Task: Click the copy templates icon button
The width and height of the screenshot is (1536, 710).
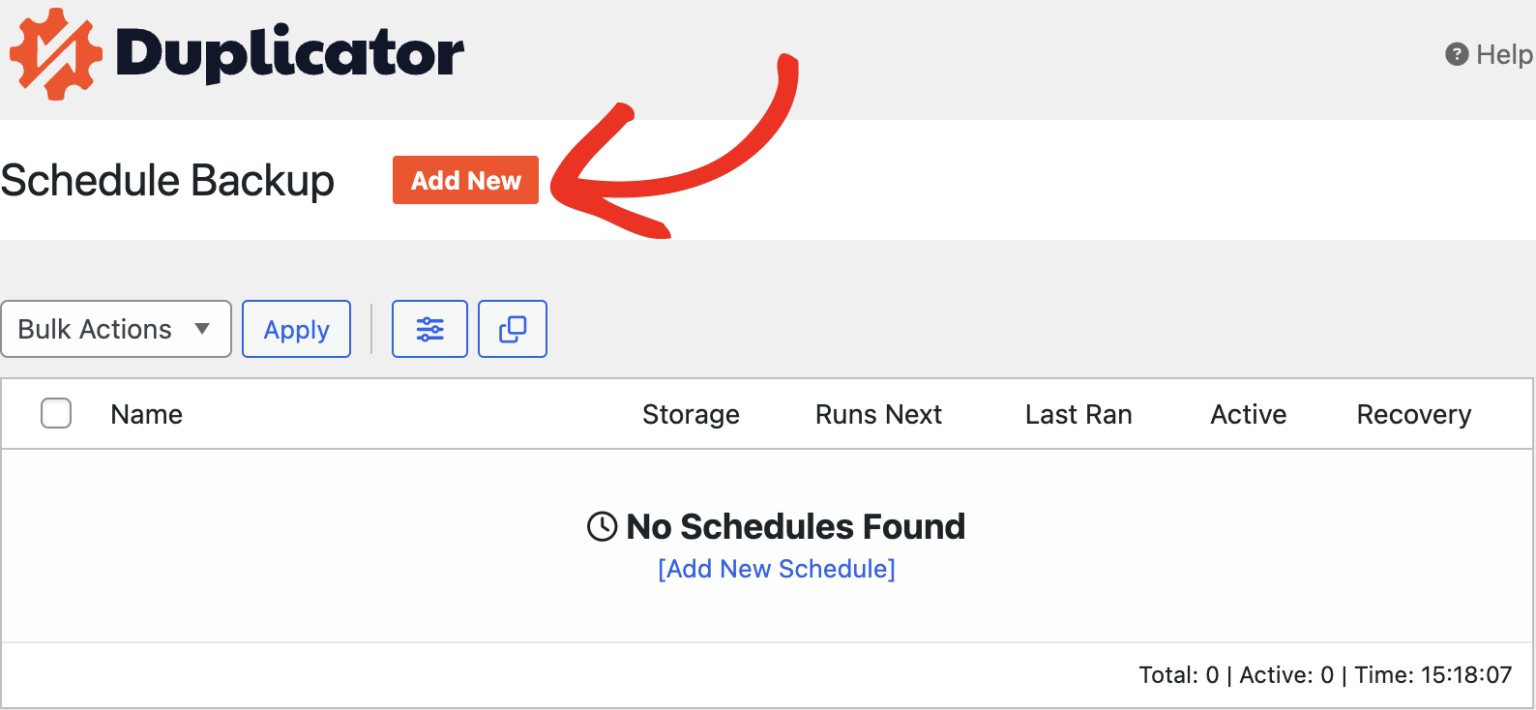Action: coord(512,328)
